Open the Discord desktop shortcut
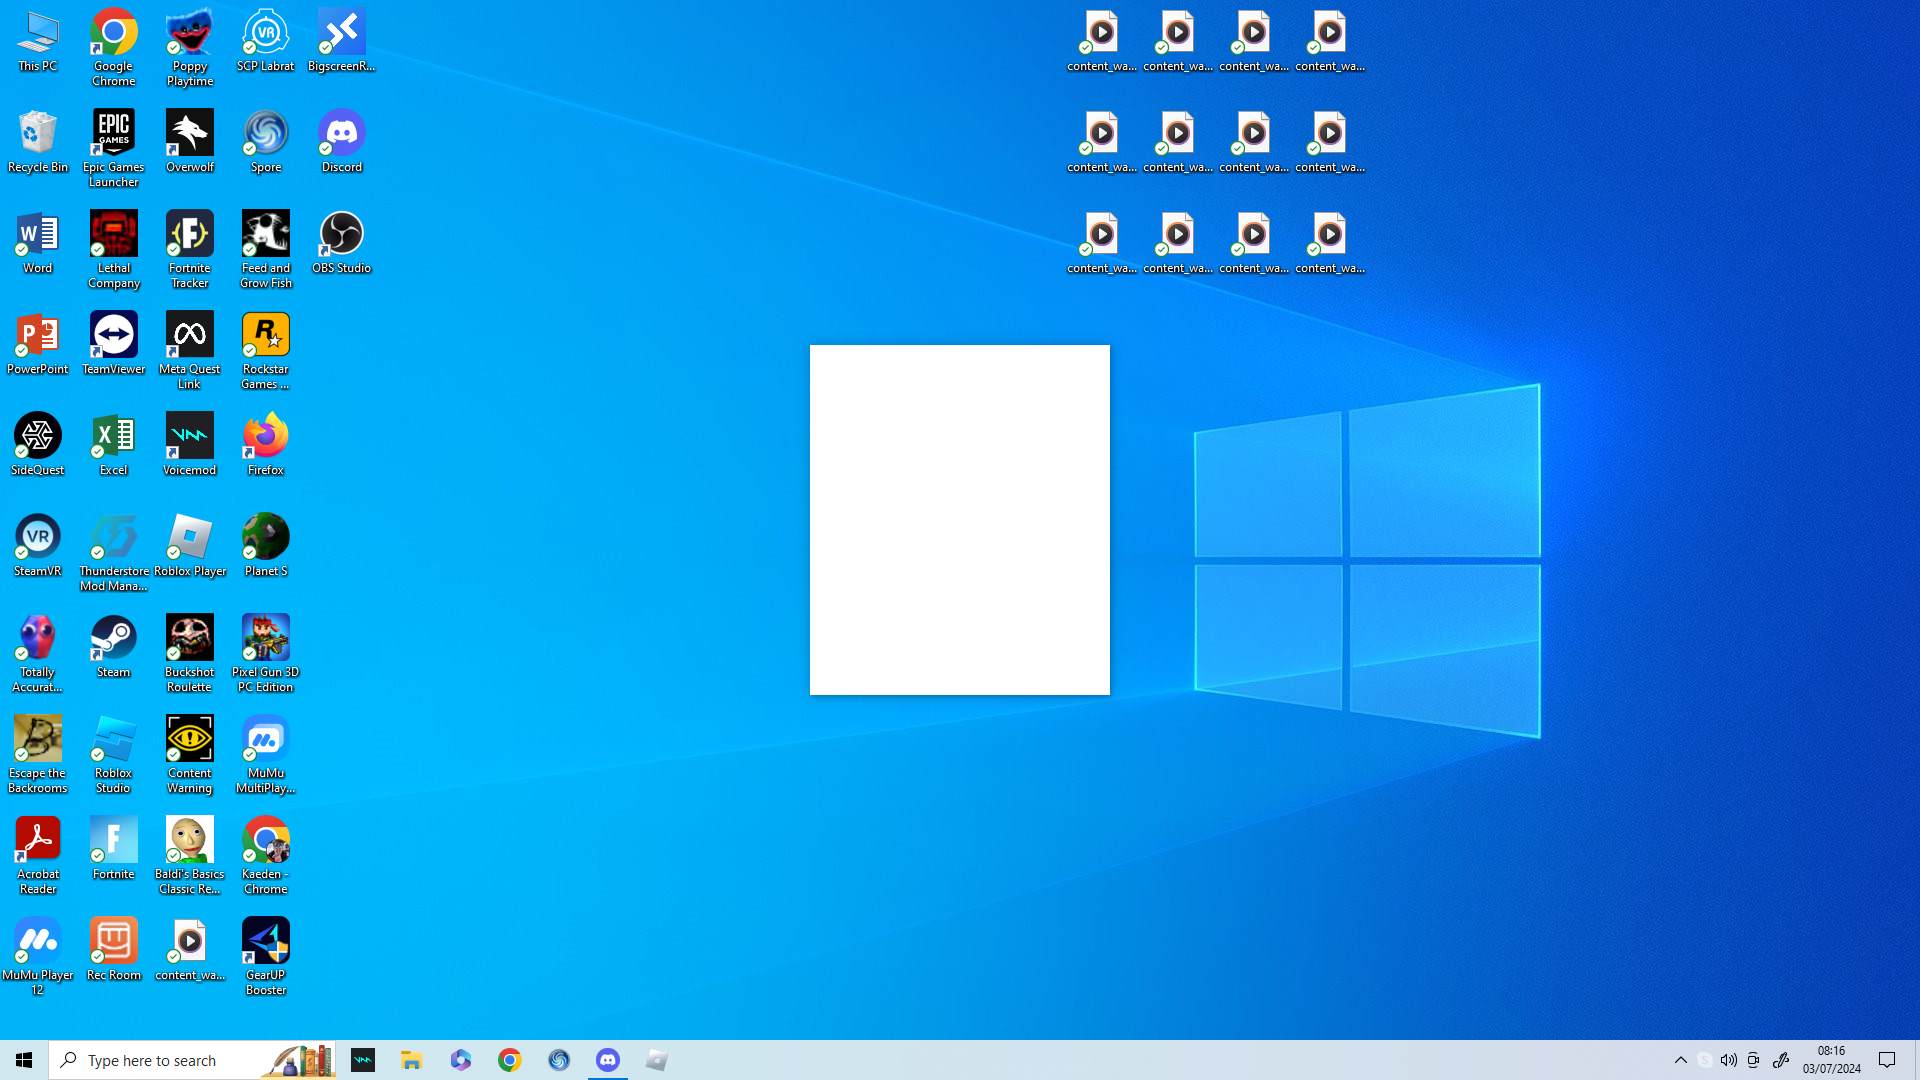Viewport: 1920px width, 1080px height. pos(342,141)
